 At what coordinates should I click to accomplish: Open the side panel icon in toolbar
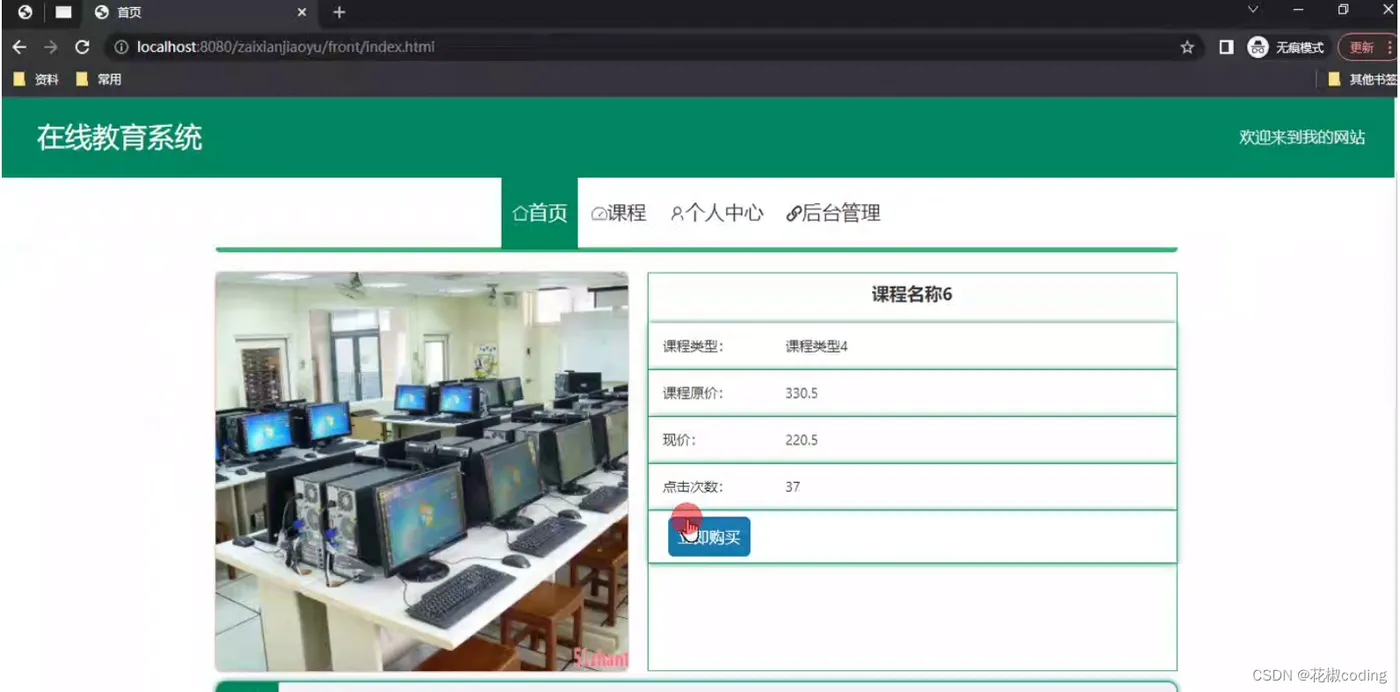click(1226, 47)
